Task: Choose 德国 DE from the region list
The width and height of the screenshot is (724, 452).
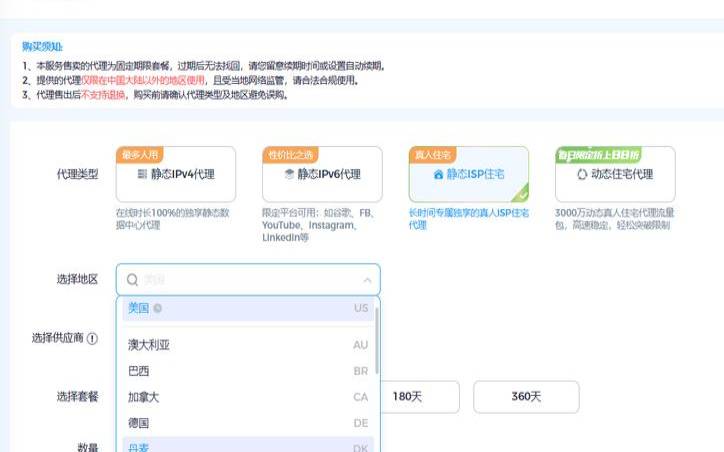Action: pos(248,423)
